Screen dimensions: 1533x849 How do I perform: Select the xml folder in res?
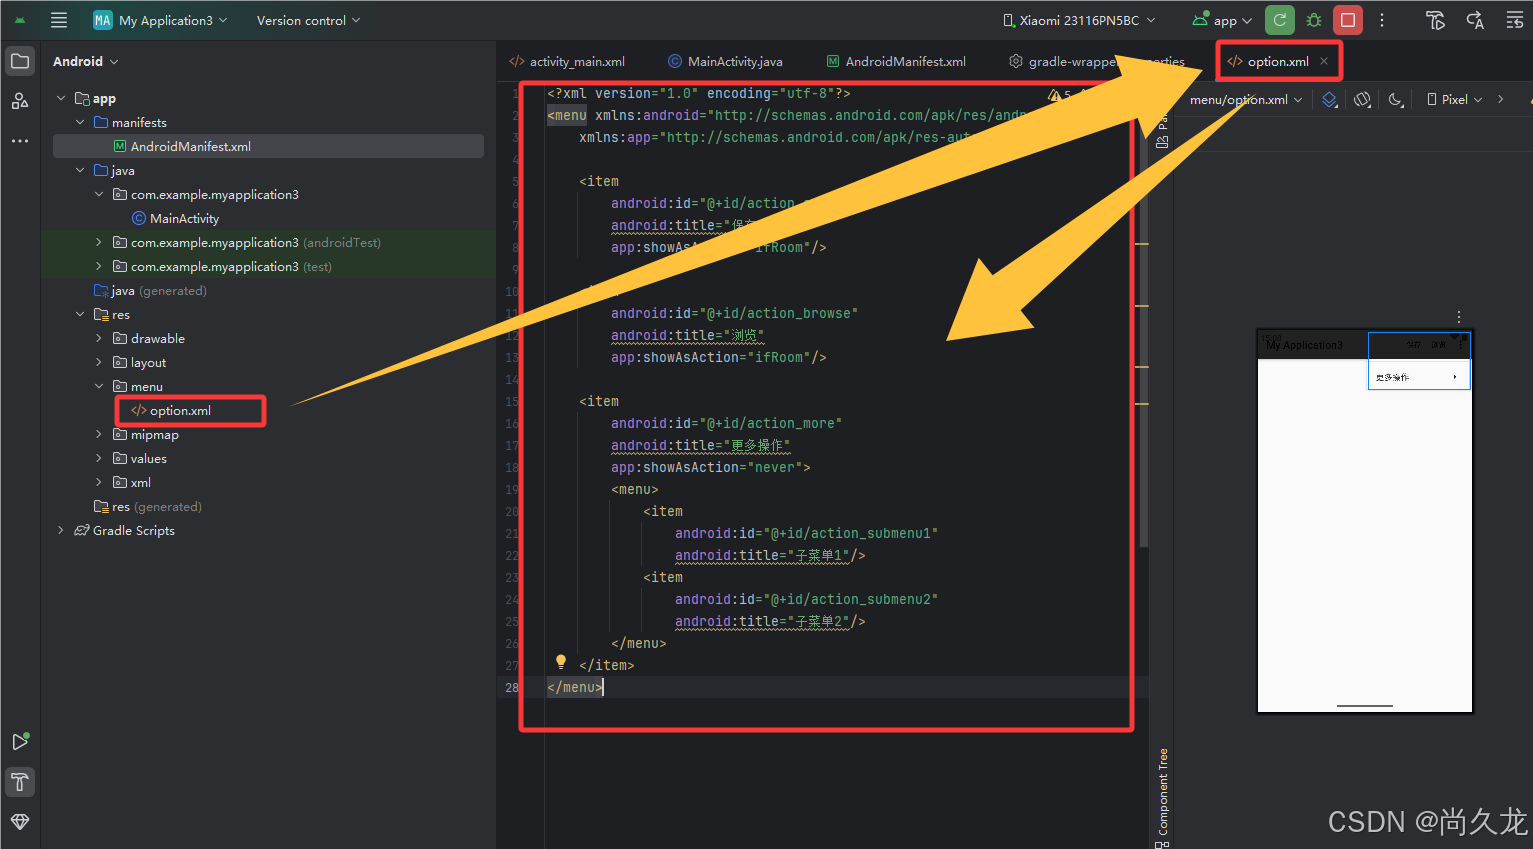(x=132, y=482)
